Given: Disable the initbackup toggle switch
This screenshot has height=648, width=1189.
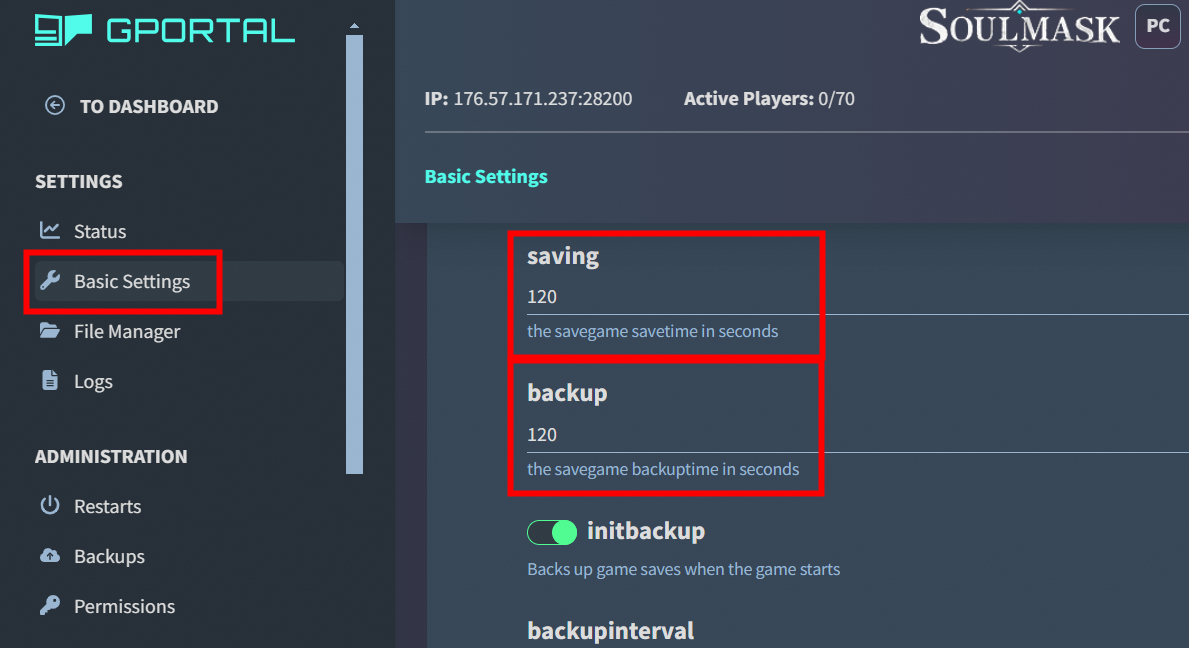Looking at the screenshot, I should click(552, 532).
